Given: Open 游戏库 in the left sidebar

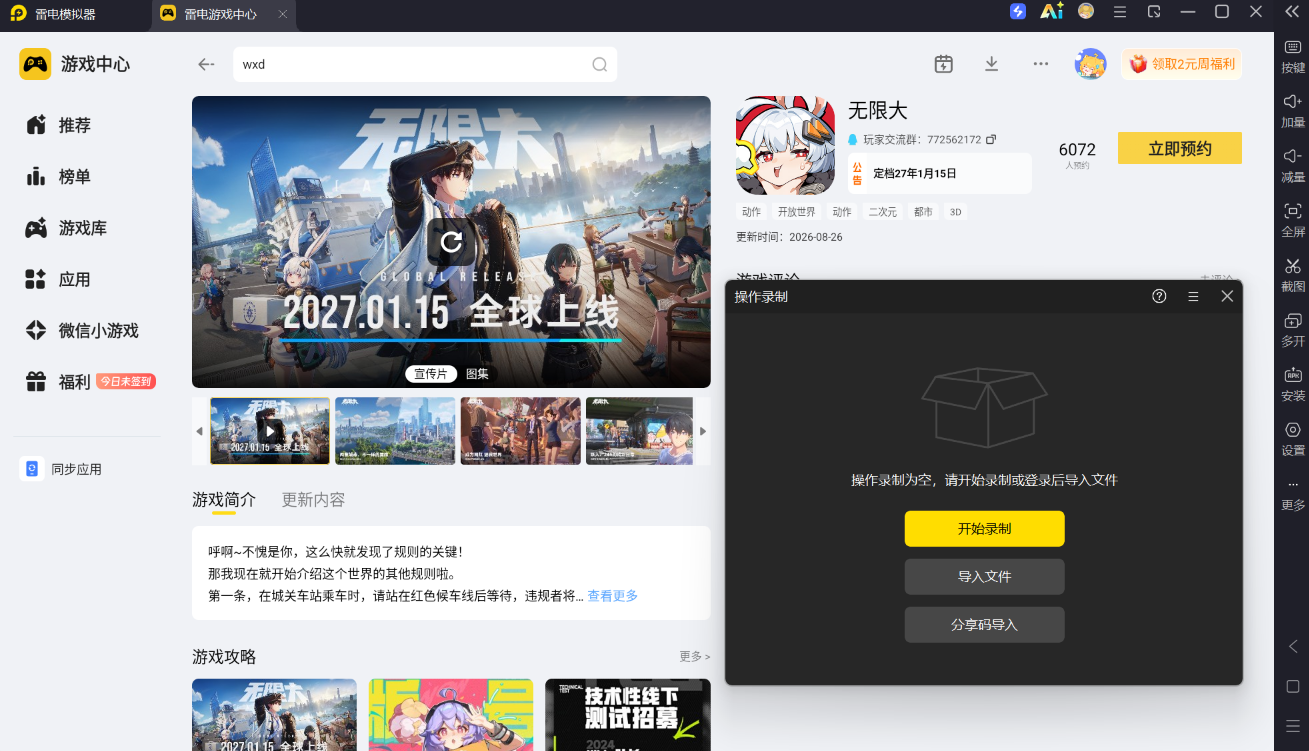Looking at the screenshot, I should (83, 228).
